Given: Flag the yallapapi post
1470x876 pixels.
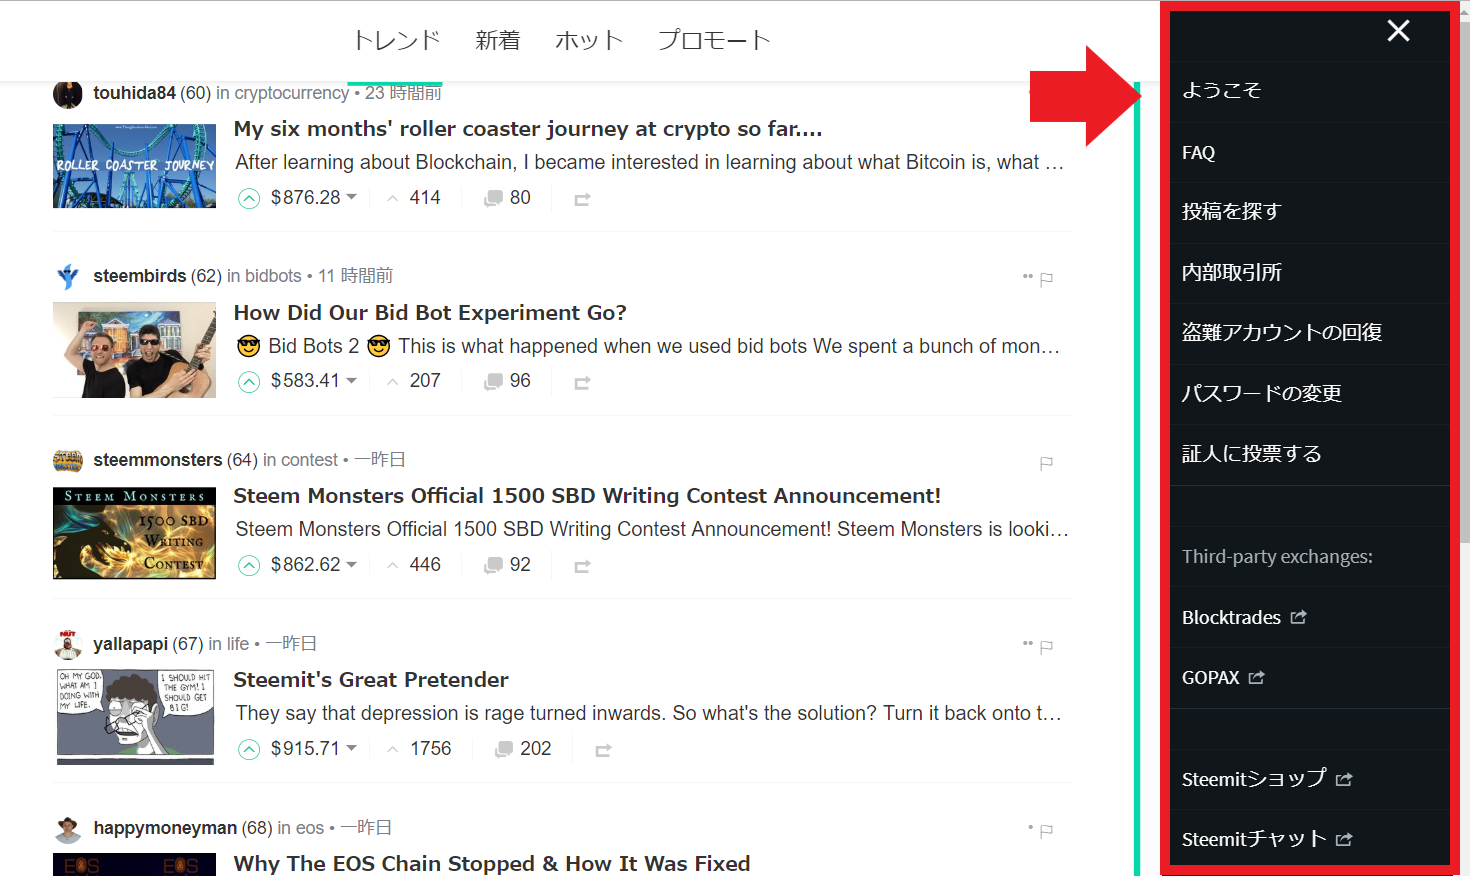Looking at the screenshot, I should pyautogui.click(x=1046, y=647).
